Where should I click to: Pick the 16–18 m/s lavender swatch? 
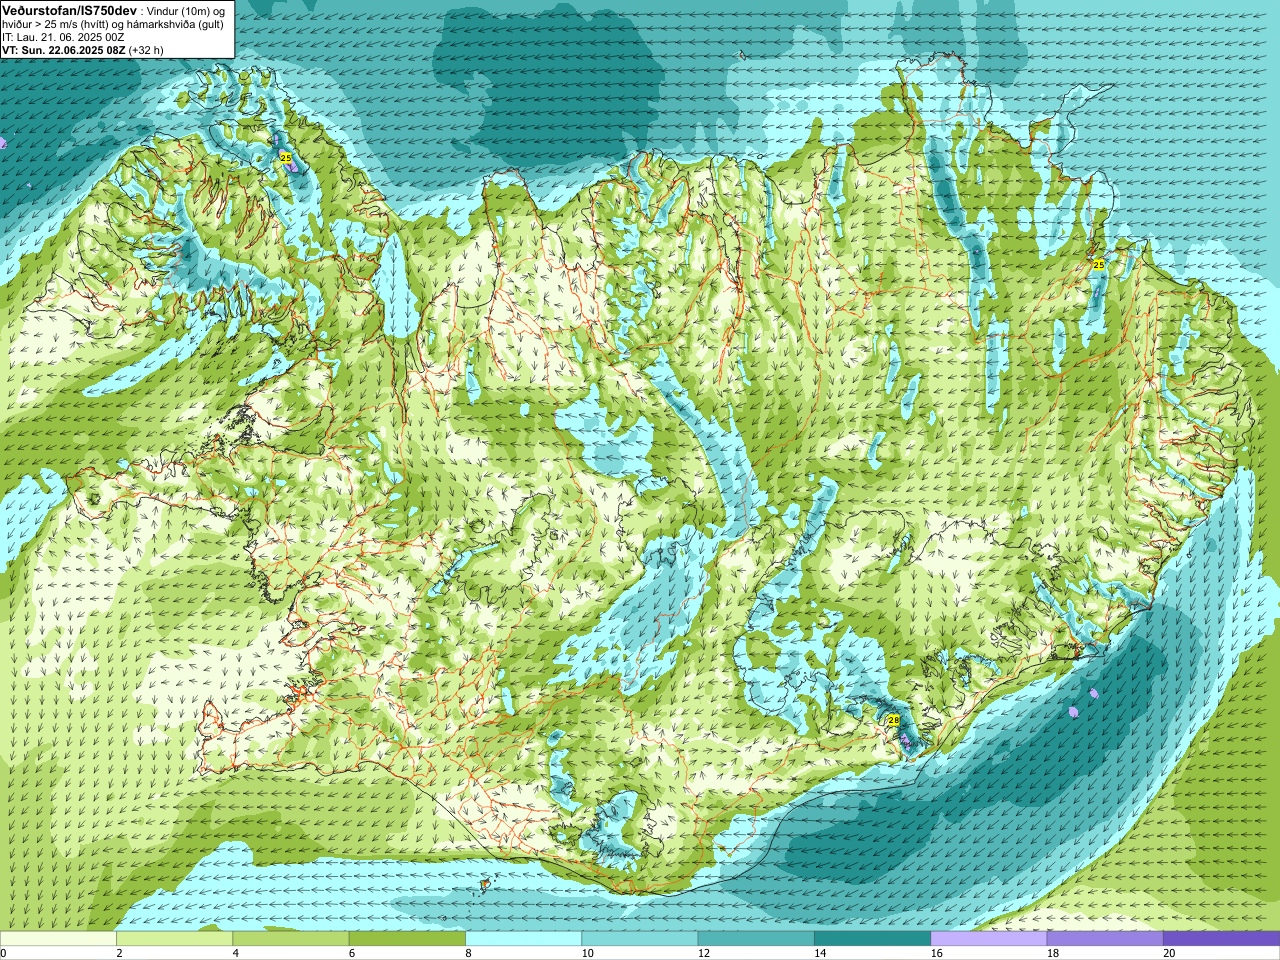(x=988, y=939)
